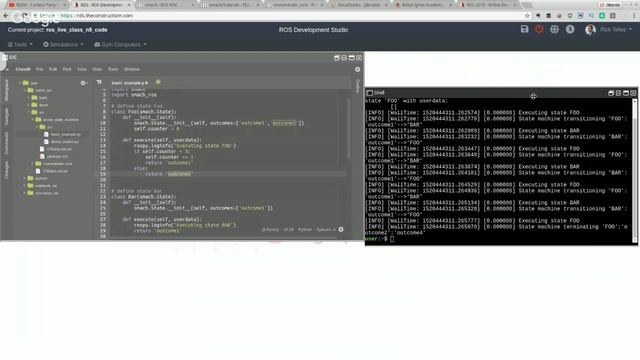Viewport: 640px width, 360px height.
Task: Open the File menu in IDE
Action: (x=40, y=69)
